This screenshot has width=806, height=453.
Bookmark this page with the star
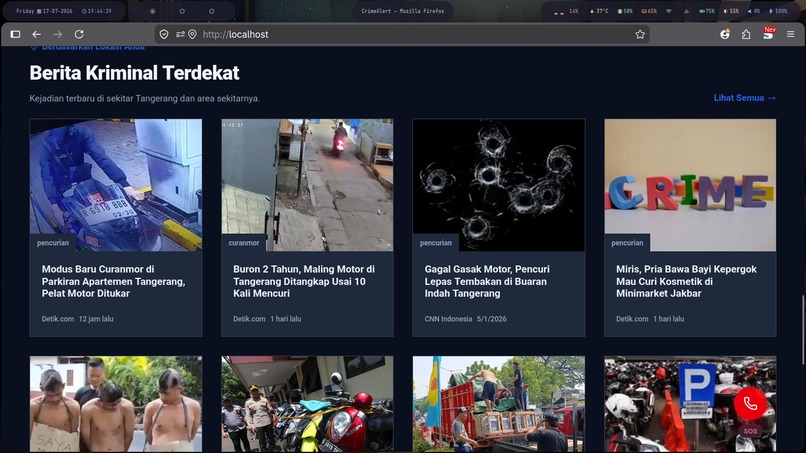[640, 34]
